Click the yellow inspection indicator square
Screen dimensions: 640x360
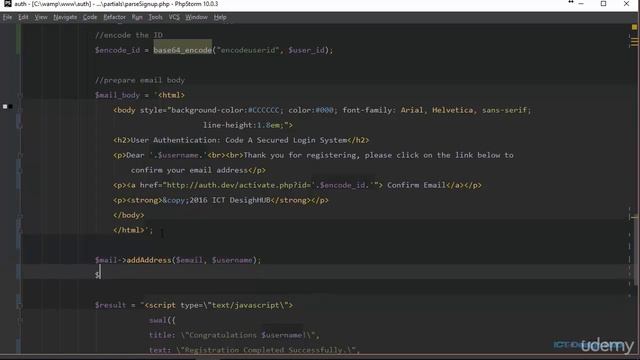coord(634,27)
